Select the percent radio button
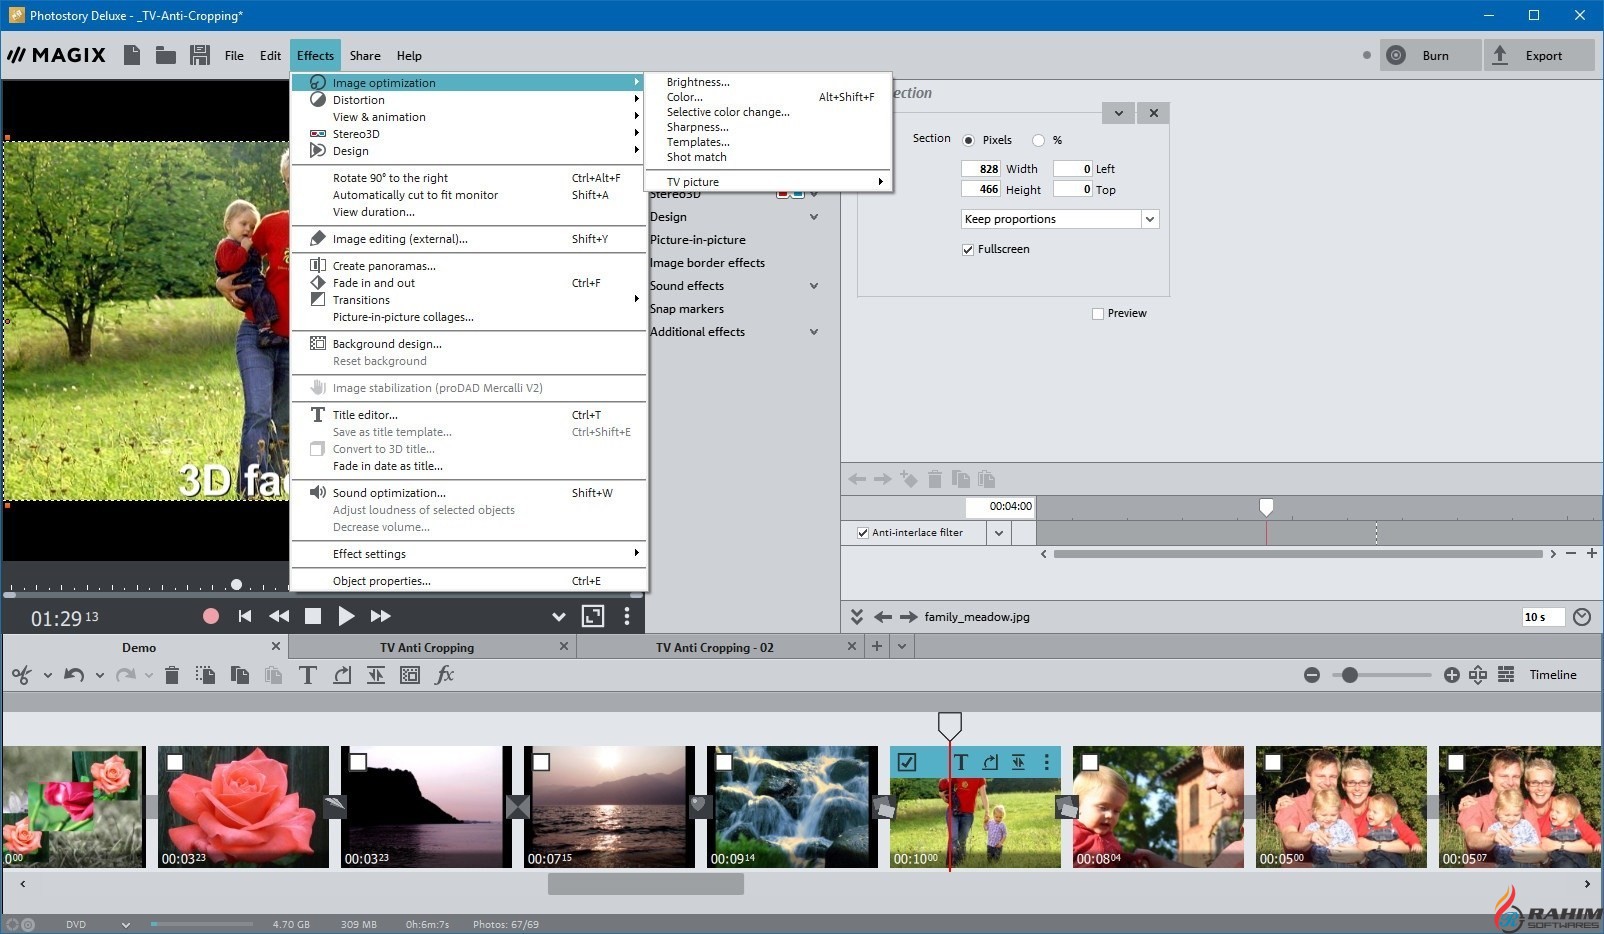Screen dimensions: 1604x934 coord(1038,140)
